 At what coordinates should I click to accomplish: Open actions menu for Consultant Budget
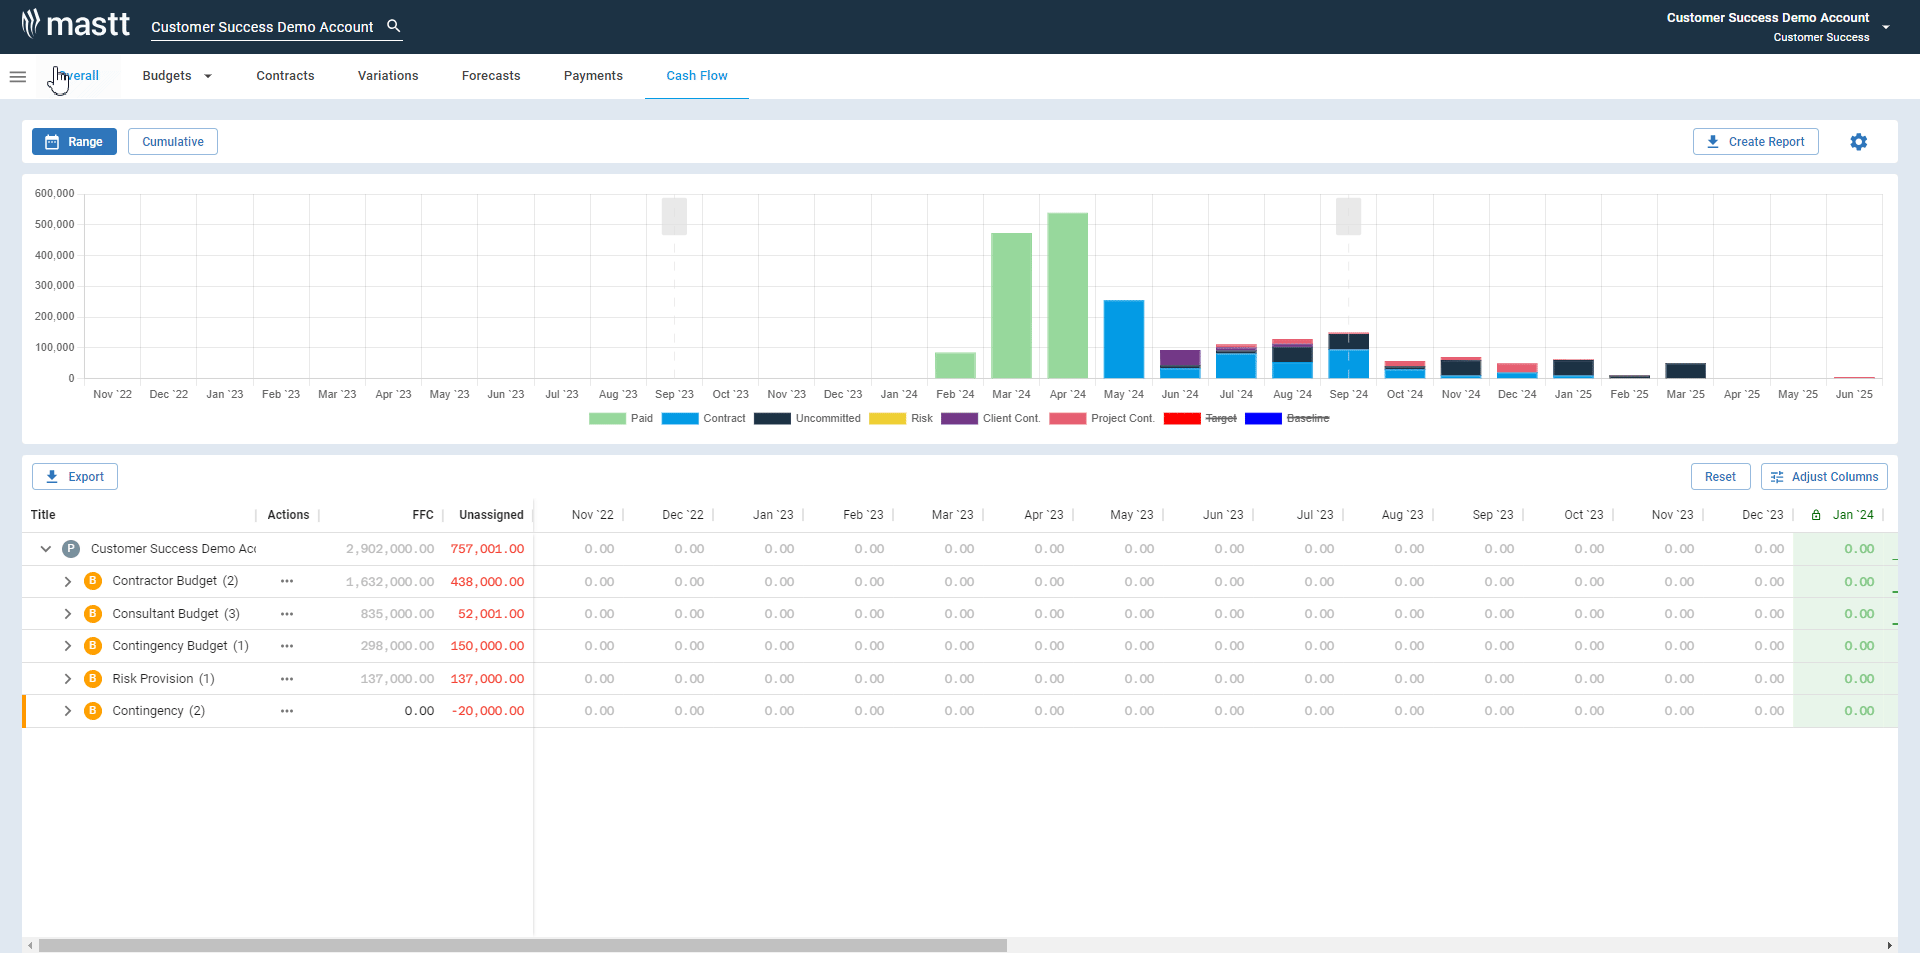[287, 614]
